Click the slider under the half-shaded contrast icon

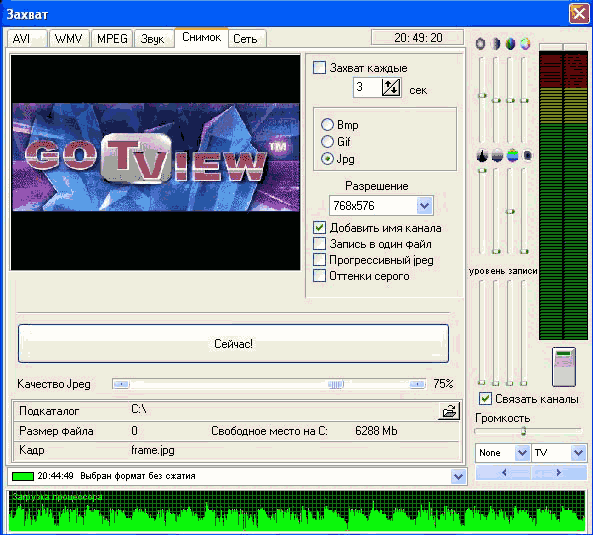[496, 100]
